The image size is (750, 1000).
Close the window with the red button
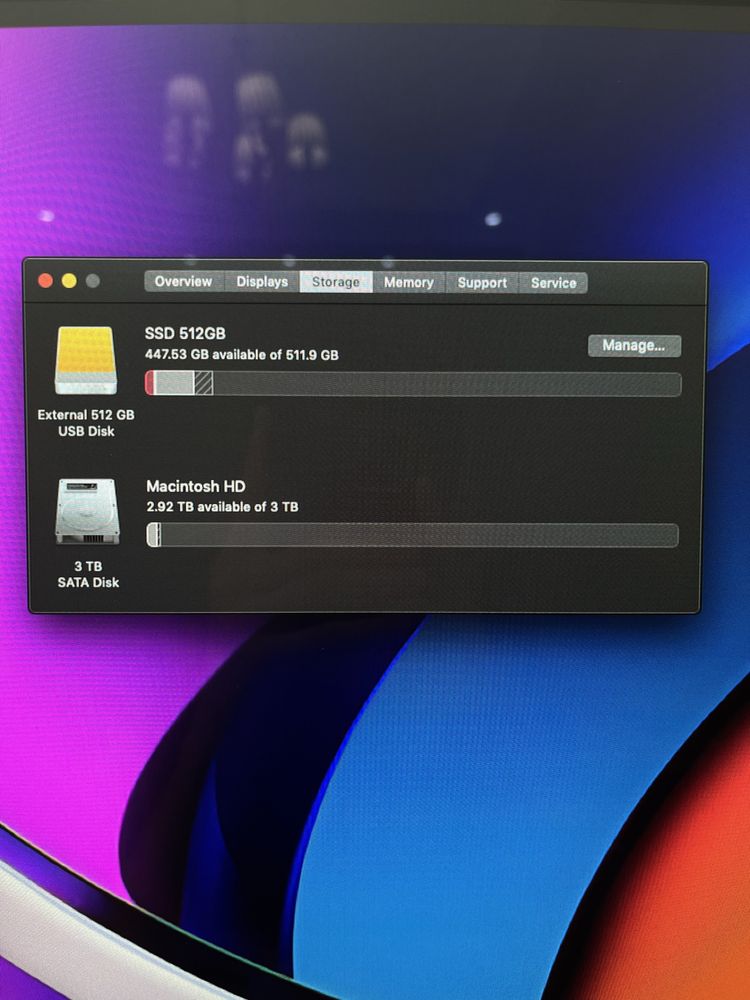point(45,281)
